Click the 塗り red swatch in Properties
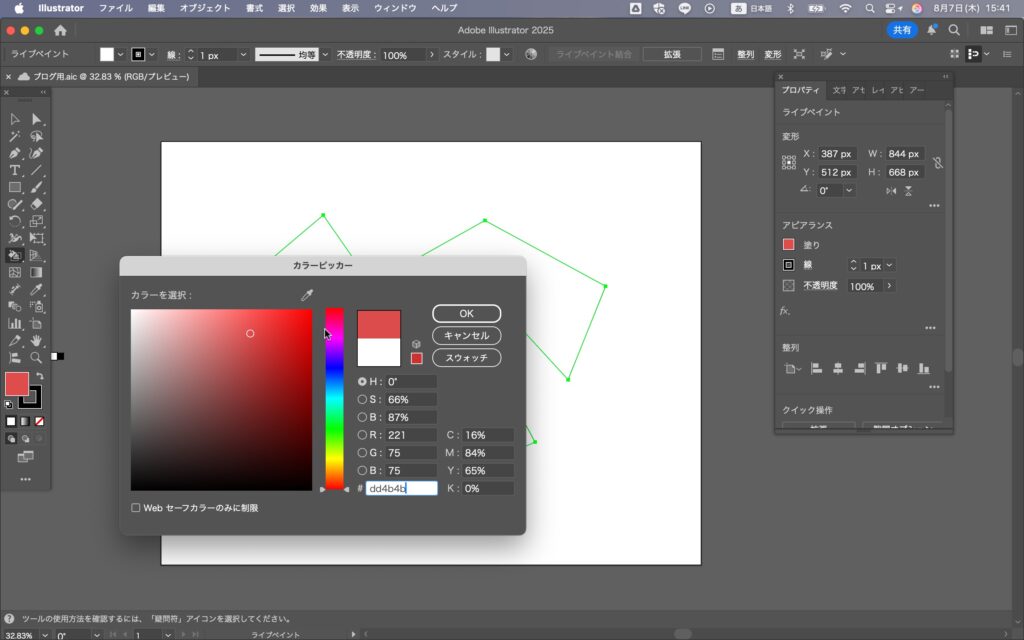This screenshot has height=640, width=1024. (x=789, y=244)
